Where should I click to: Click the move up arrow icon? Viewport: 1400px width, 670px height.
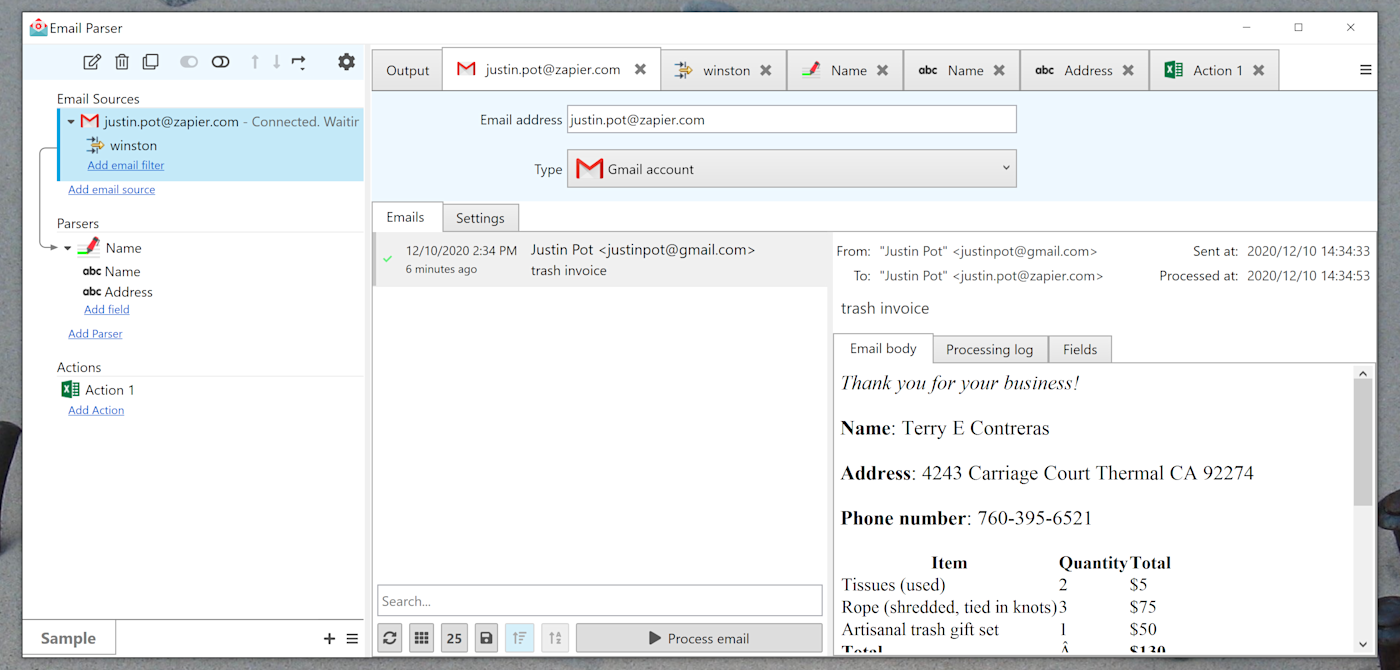(255, 62)
